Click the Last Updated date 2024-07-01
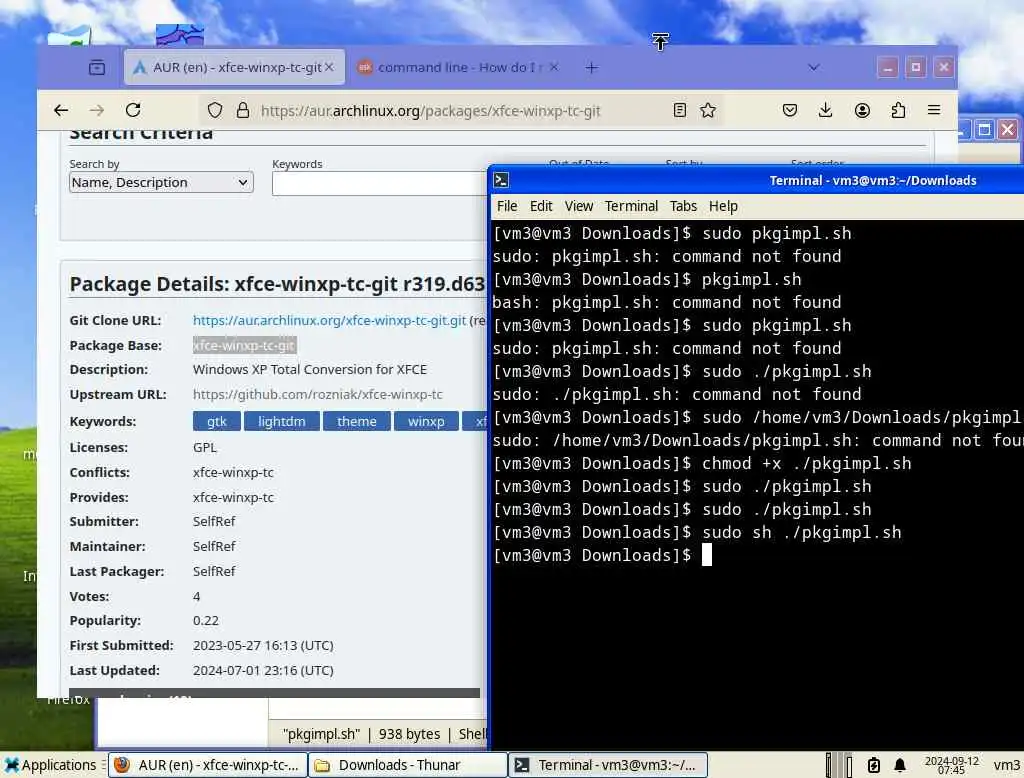Screen dimensions: 1024x778 coord(263,670)
